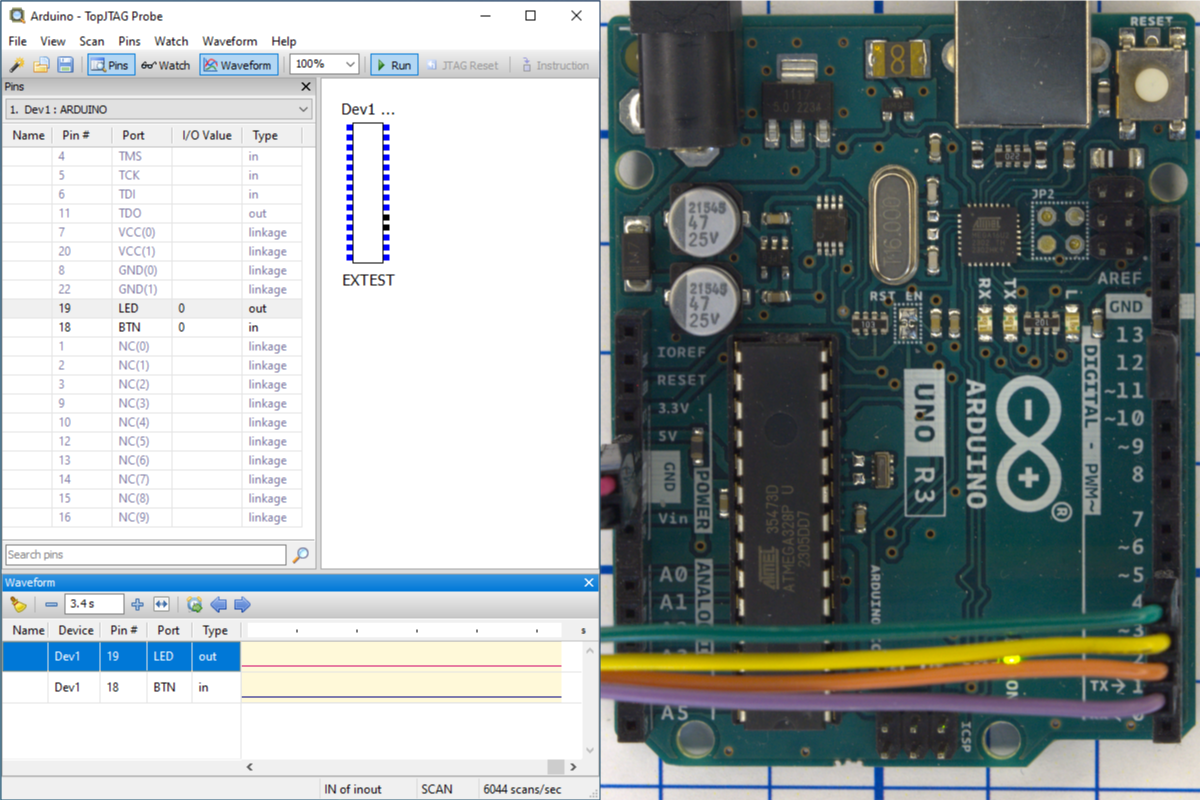1200x800 pixels.
Task: Open the File menu
Action: [18, 41]
